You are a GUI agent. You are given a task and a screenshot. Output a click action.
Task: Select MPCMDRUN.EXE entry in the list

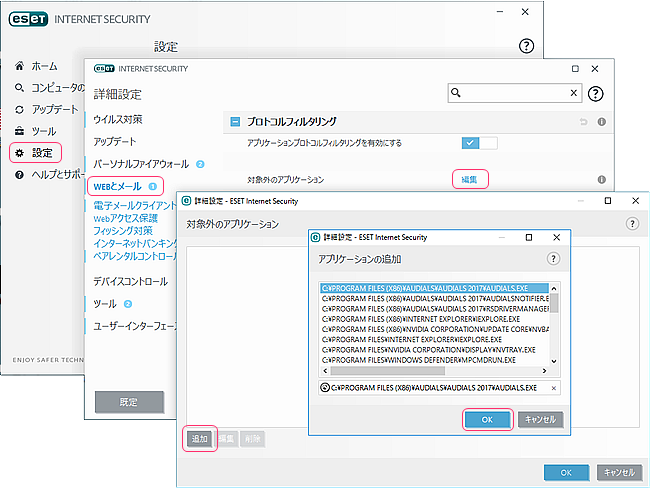coord(435,360)
